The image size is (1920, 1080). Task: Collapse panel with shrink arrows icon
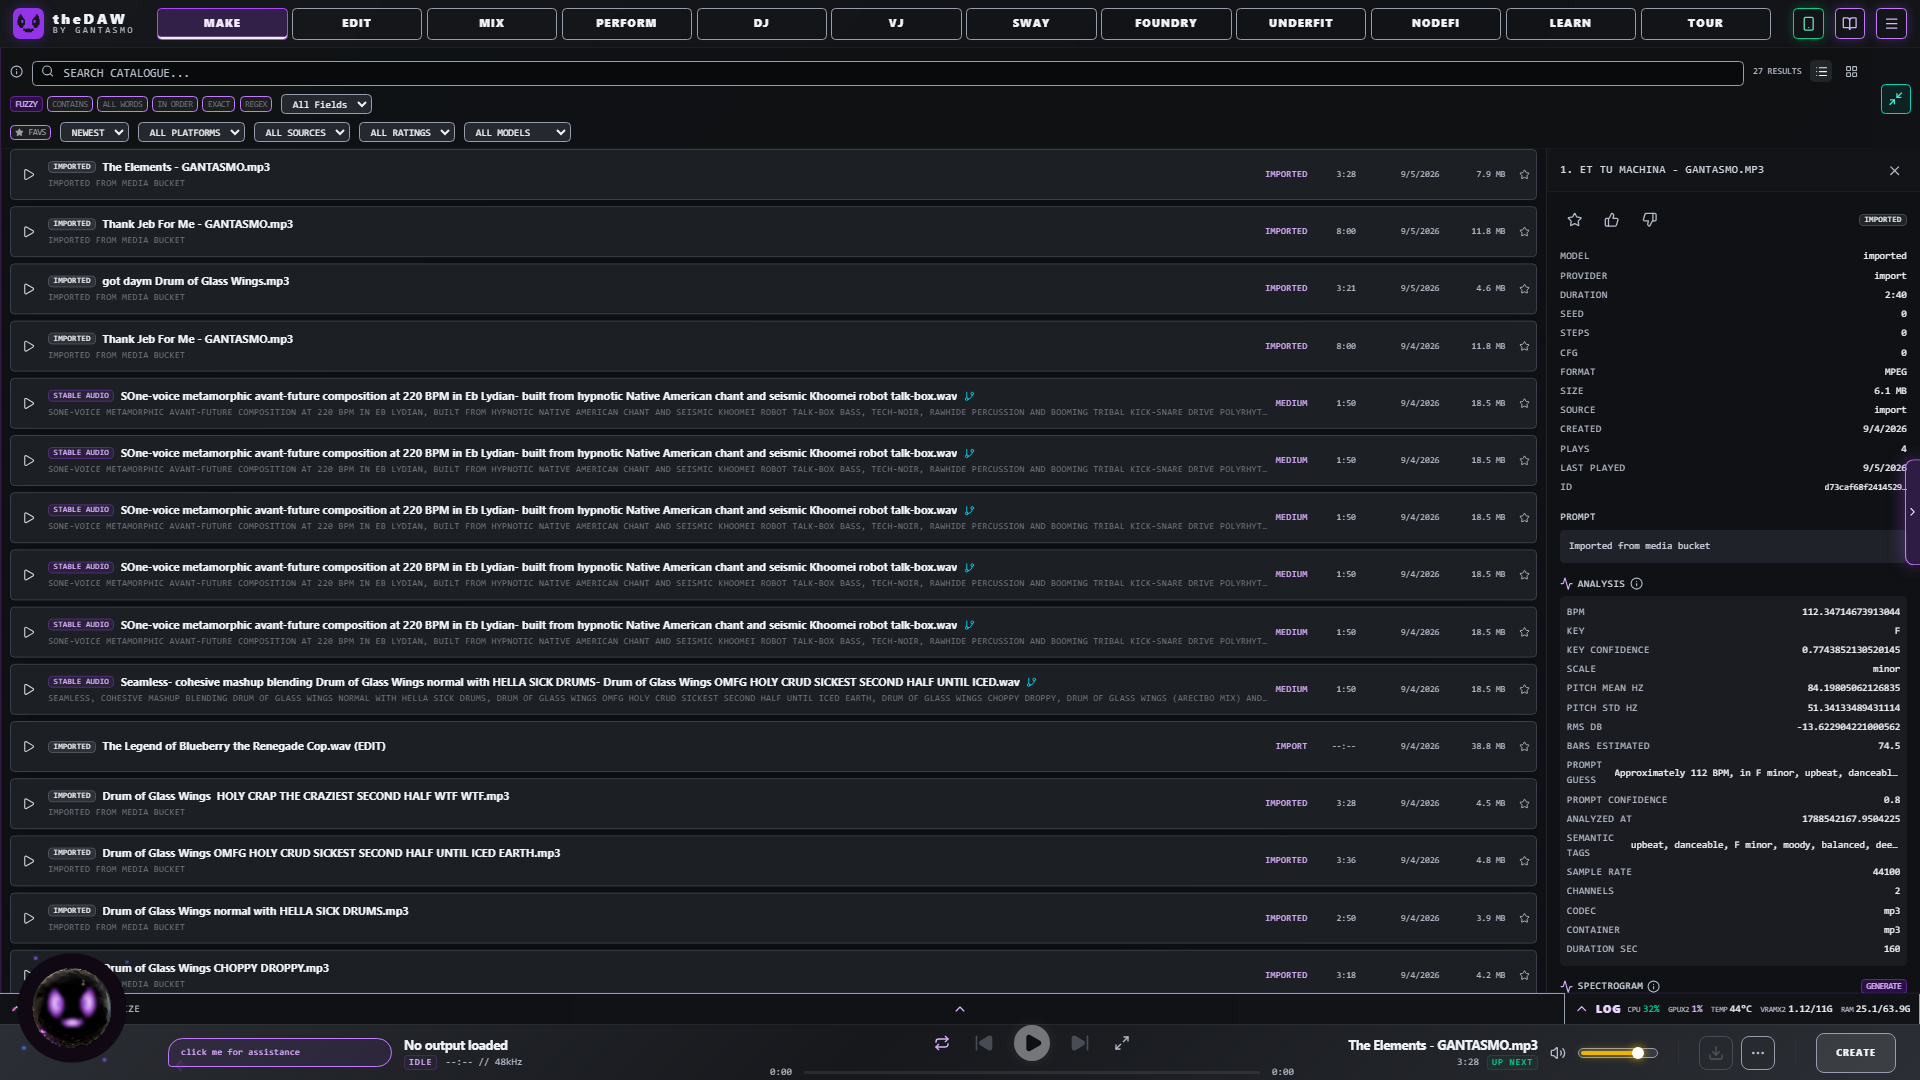1895,99
